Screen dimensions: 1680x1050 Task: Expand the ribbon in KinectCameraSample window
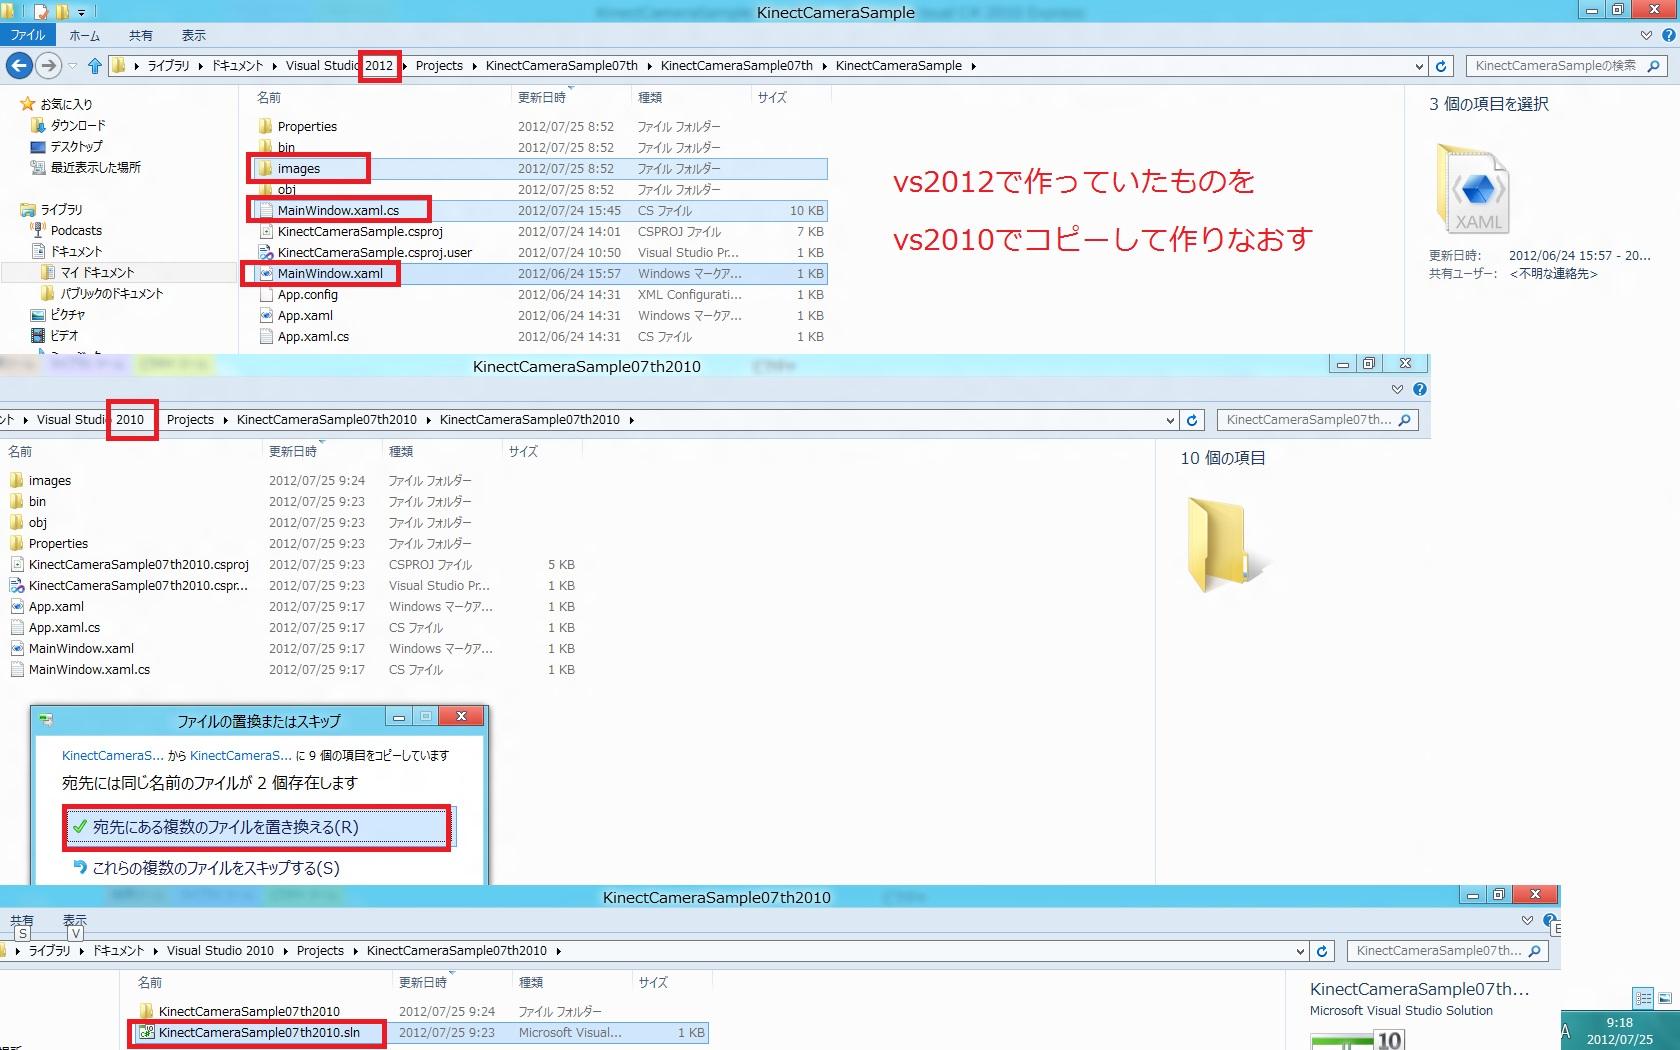click(x=1646, y=35)
